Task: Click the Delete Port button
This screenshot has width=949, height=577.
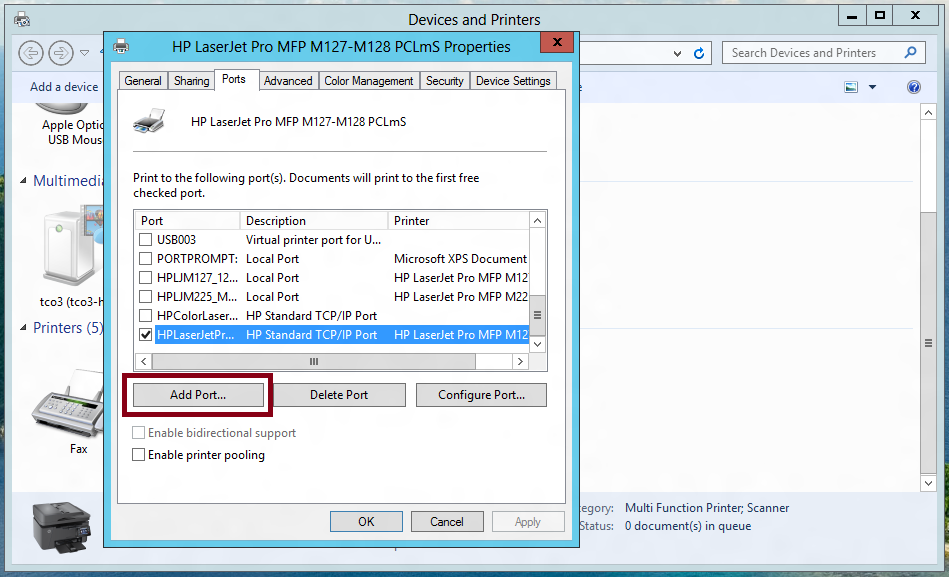Action: [x=339, y=395]
